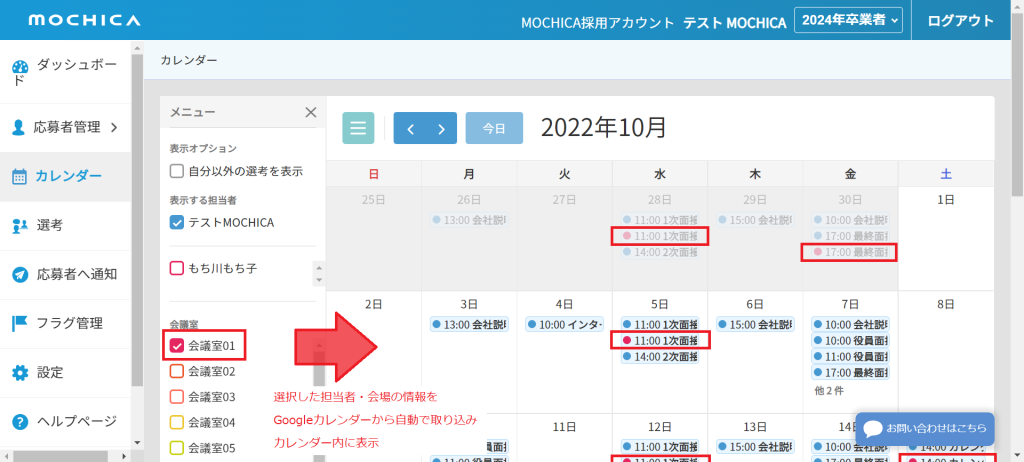1024x462 pixels.
Task: Open the 2024年卒業者 dropdown
Action: (x=848, y=20)
